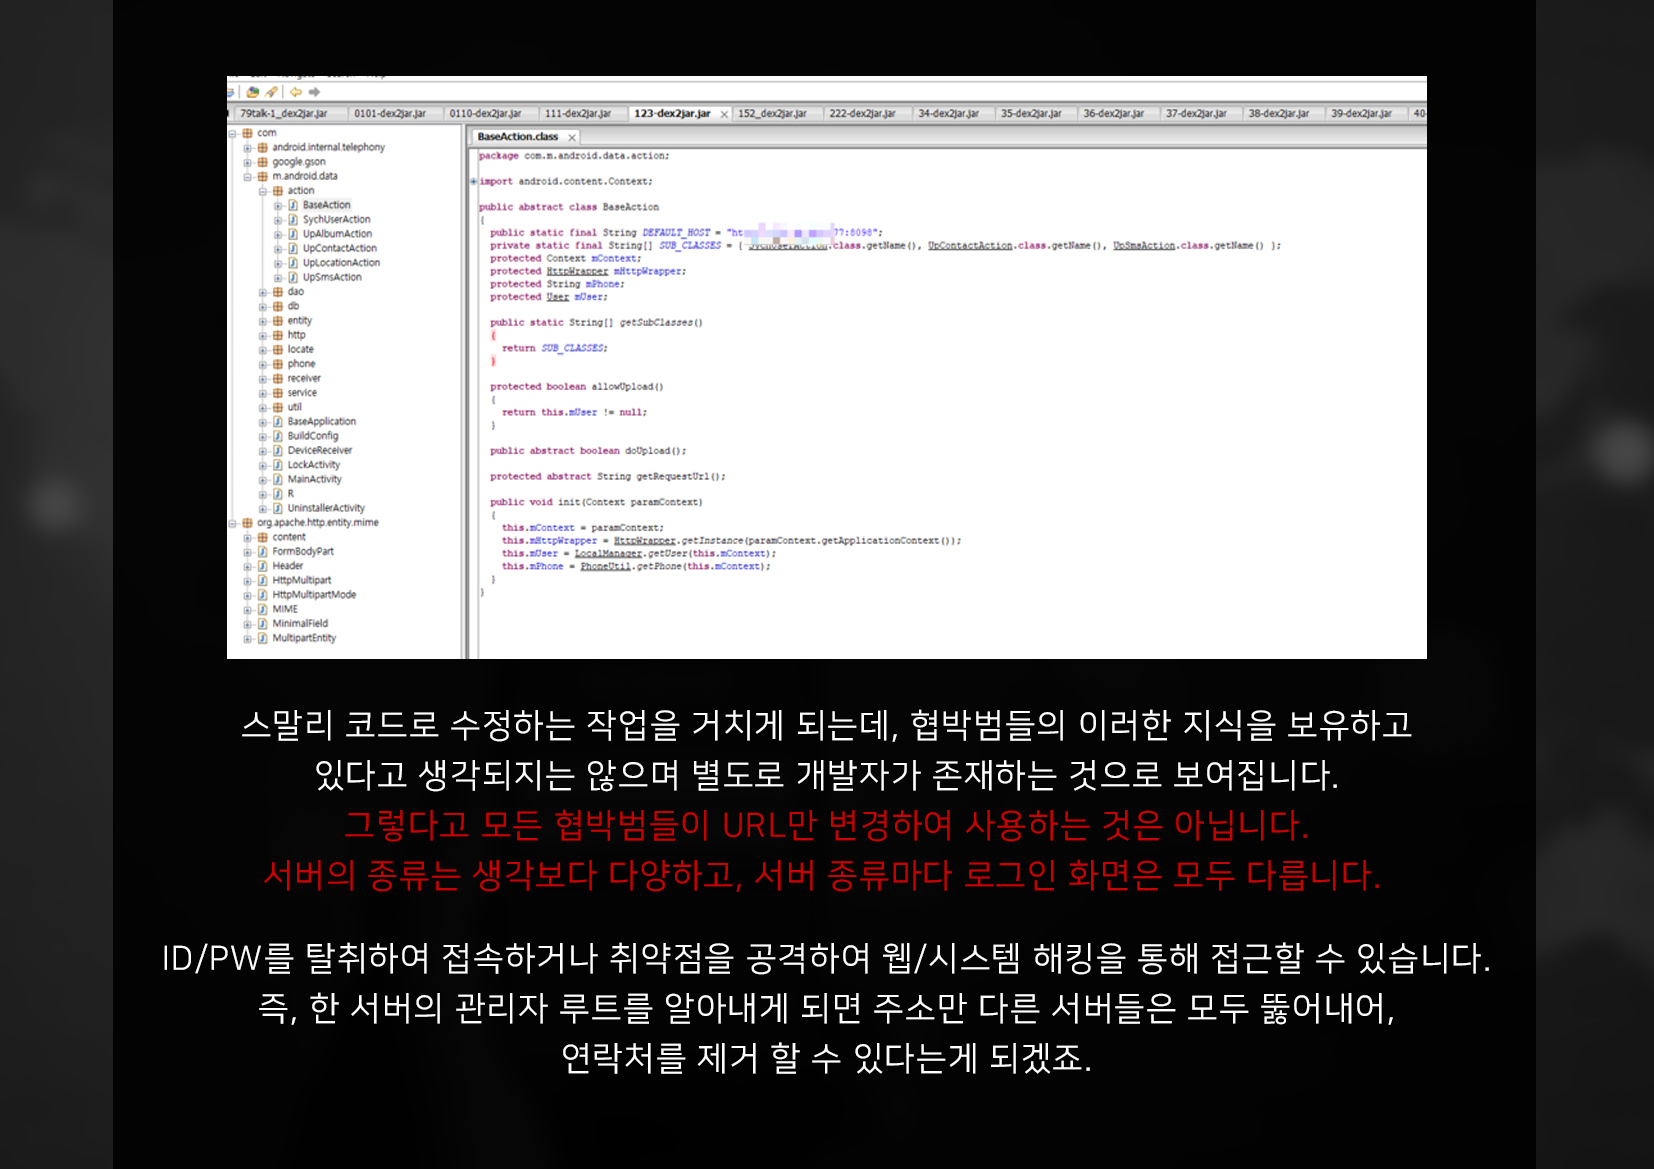This screenshot has height=1169, width=1654.
Task: Expand the entity package node
Action: point(263,321)
